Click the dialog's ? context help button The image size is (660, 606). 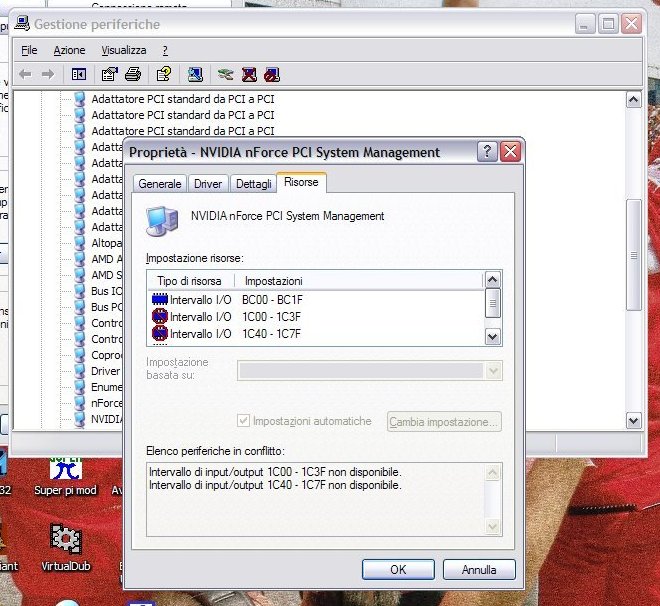(487, 151)
